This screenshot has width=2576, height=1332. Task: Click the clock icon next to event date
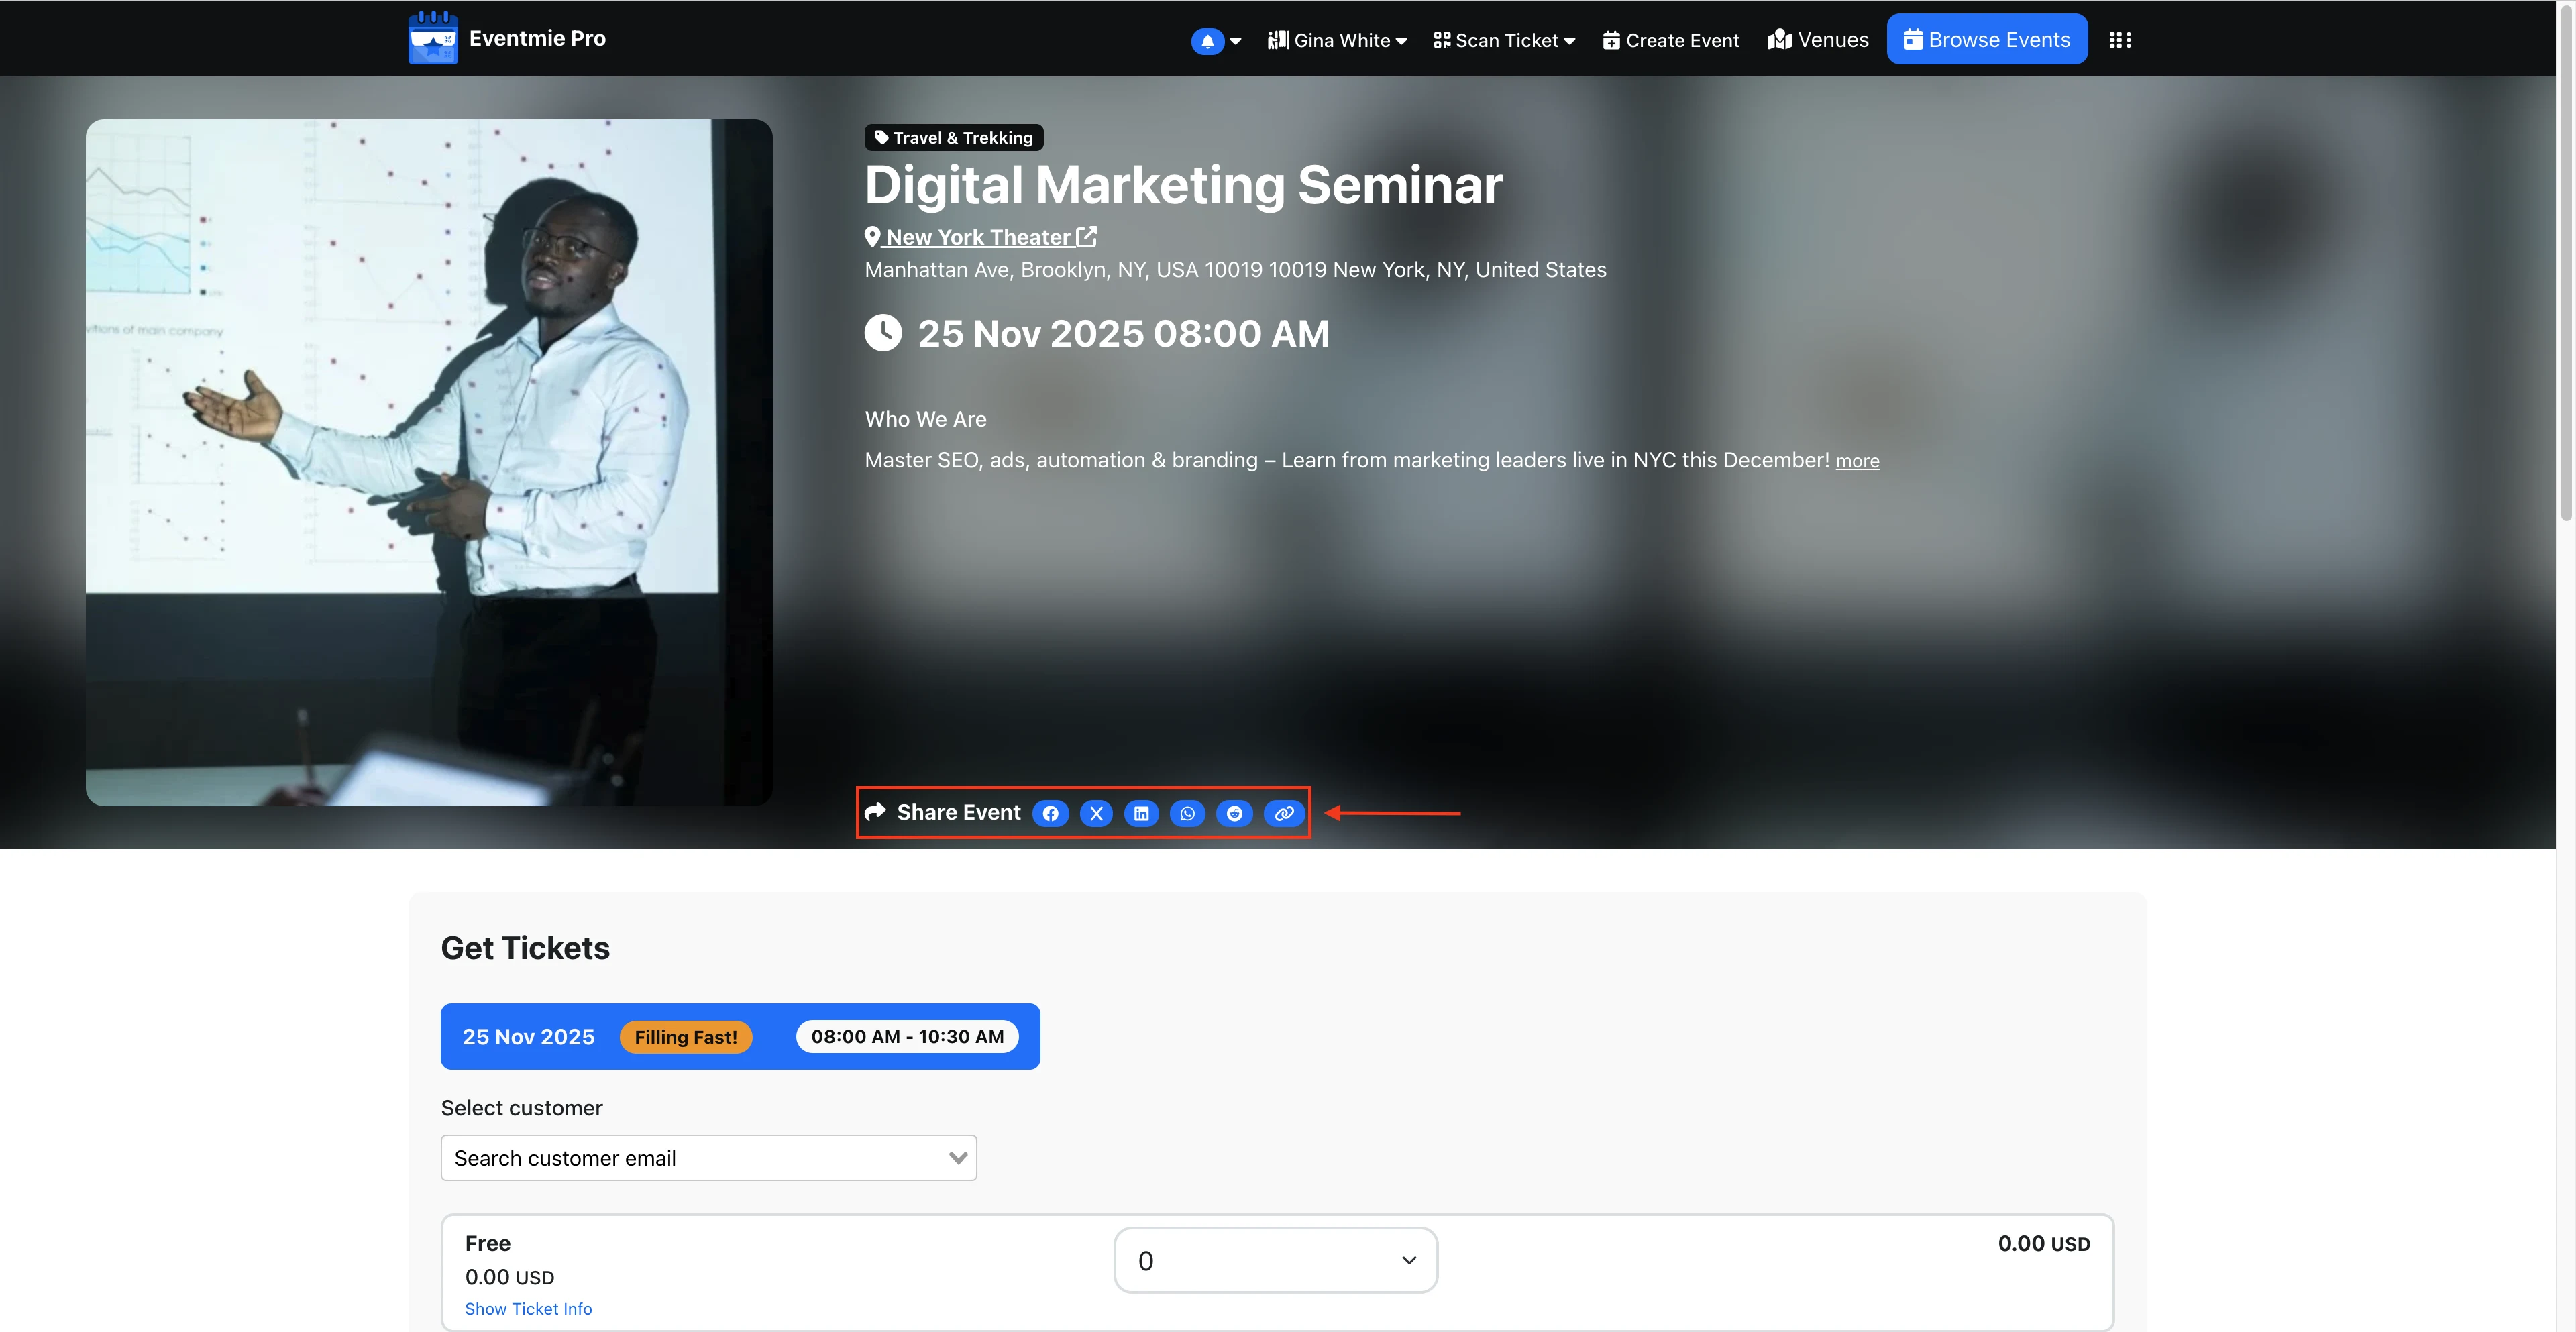[x=883, y=333]
